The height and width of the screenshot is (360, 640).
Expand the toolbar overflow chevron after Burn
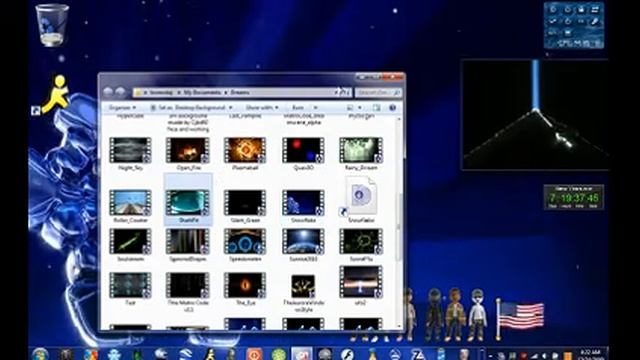[315, 108]
